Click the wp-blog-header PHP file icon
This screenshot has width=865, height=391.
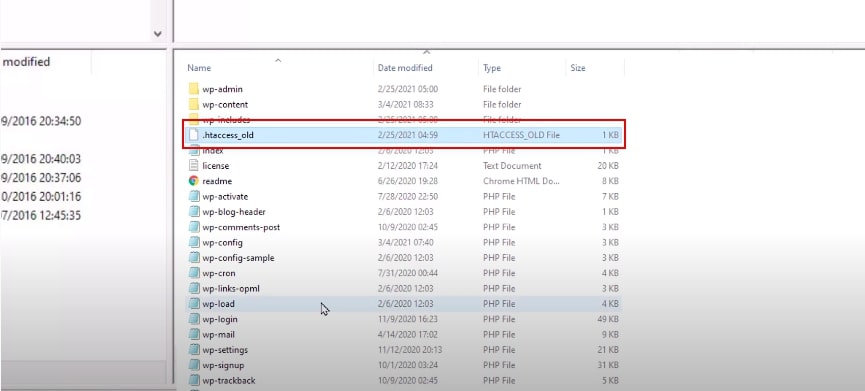(x=193, y=212)
